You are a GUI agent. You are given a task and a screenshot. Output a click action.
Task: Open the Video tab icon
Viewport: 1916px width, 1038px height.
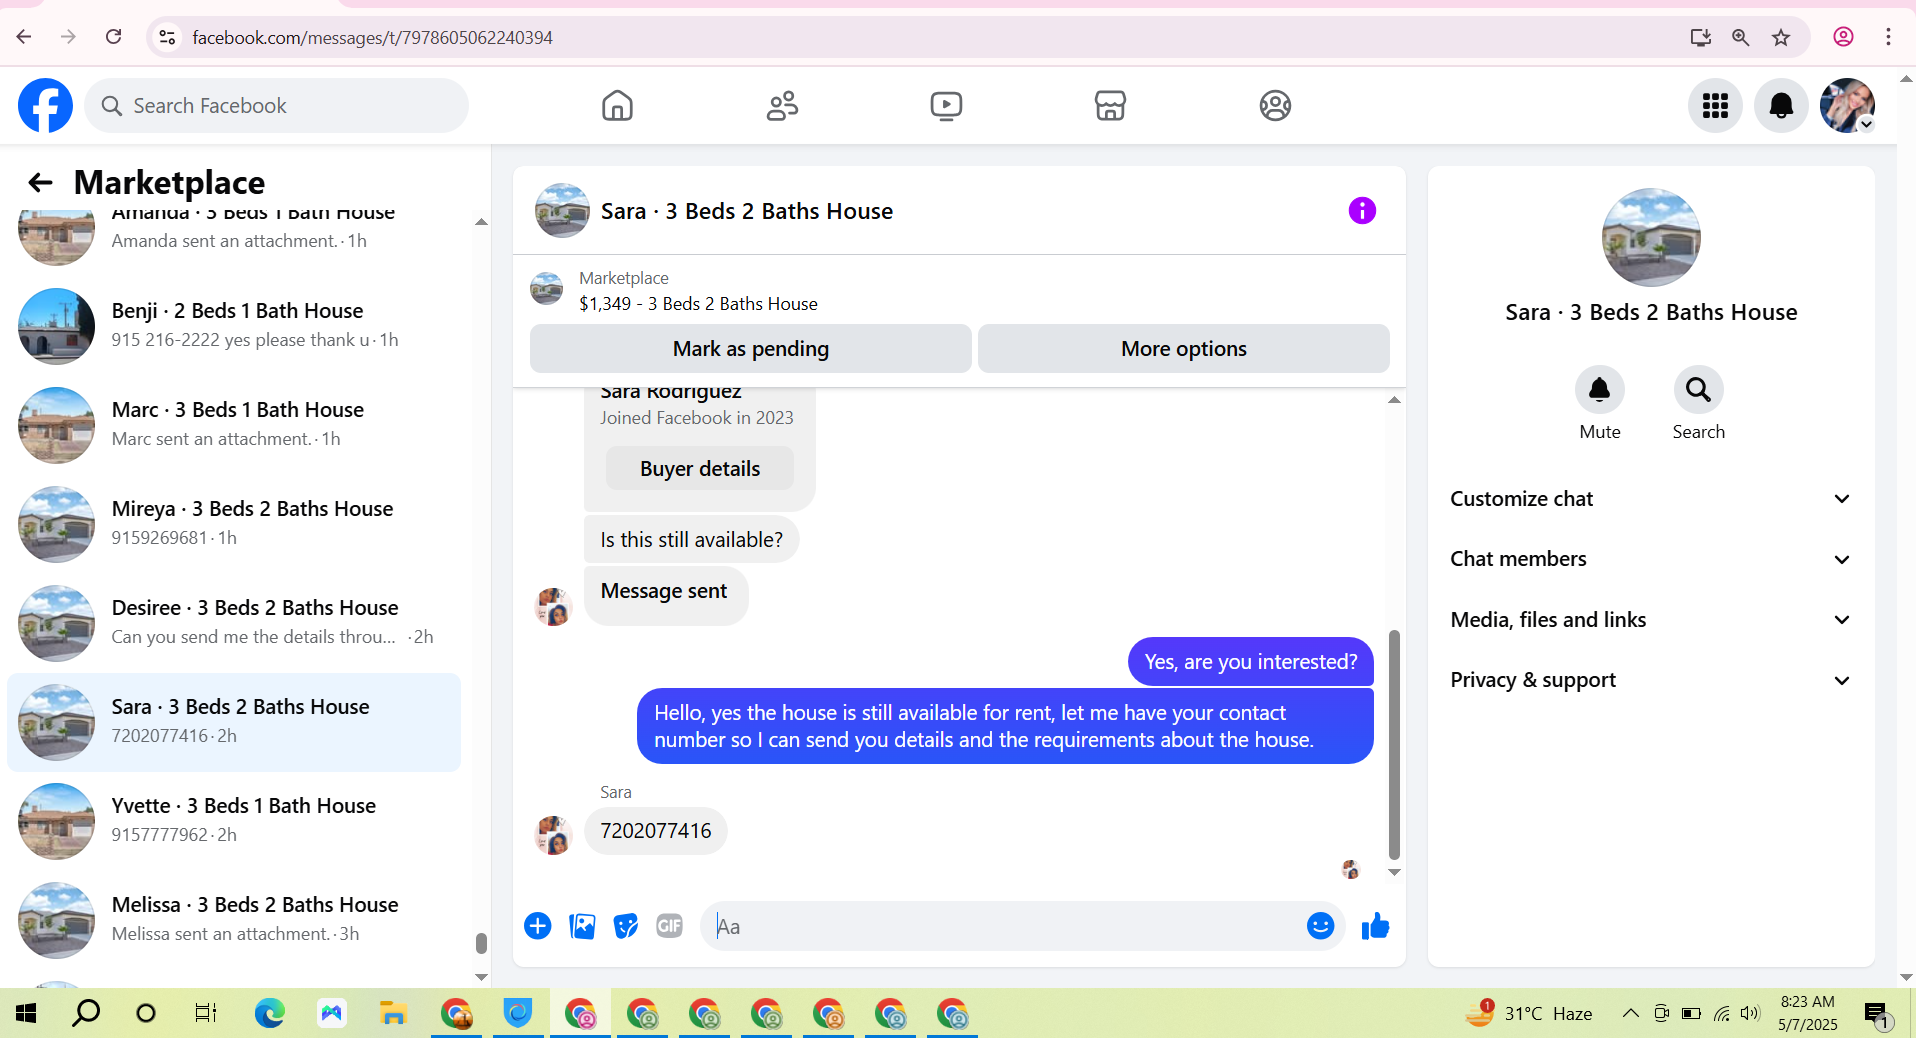coord(946,105)
